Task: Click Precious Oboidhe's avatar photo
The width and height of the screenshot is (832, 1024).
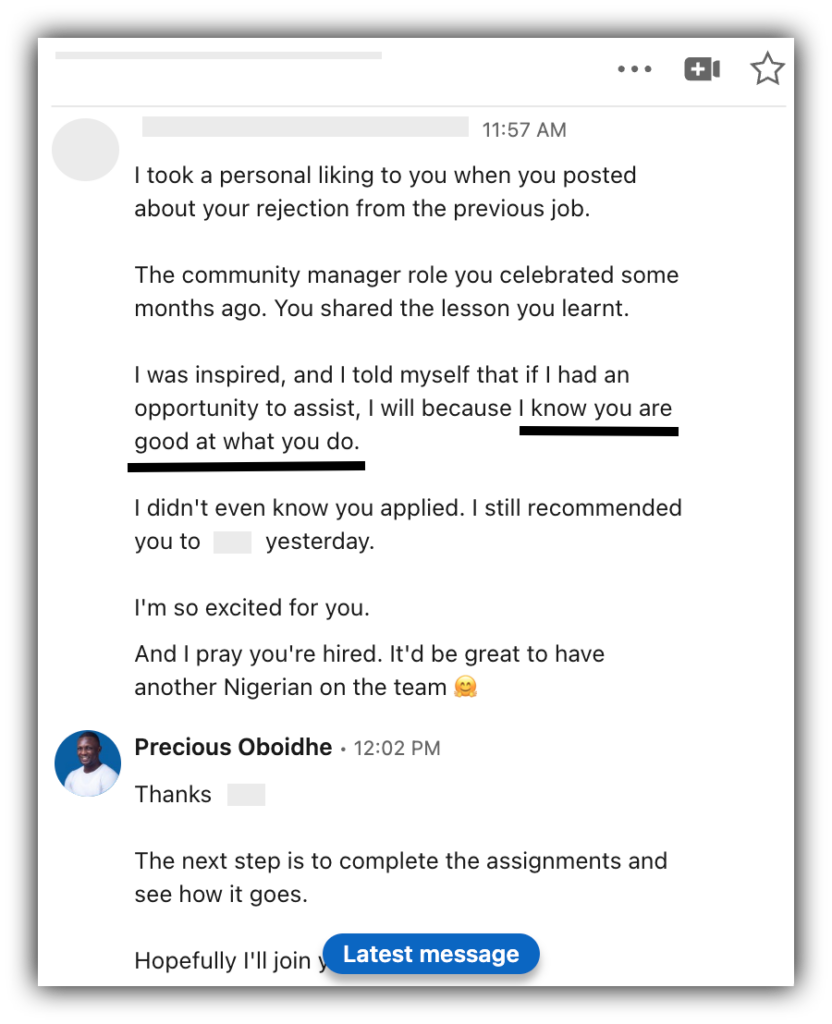Action: pos(87,763)
